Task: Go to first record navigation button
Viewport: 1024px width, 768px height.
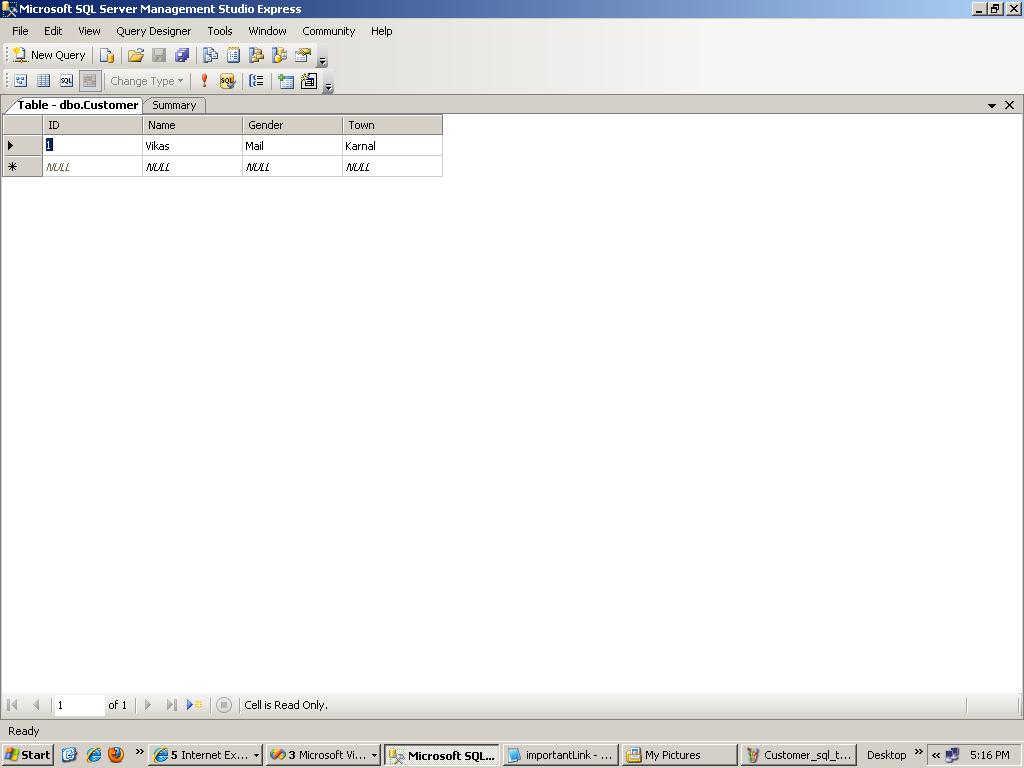Action: pos(12,705)
